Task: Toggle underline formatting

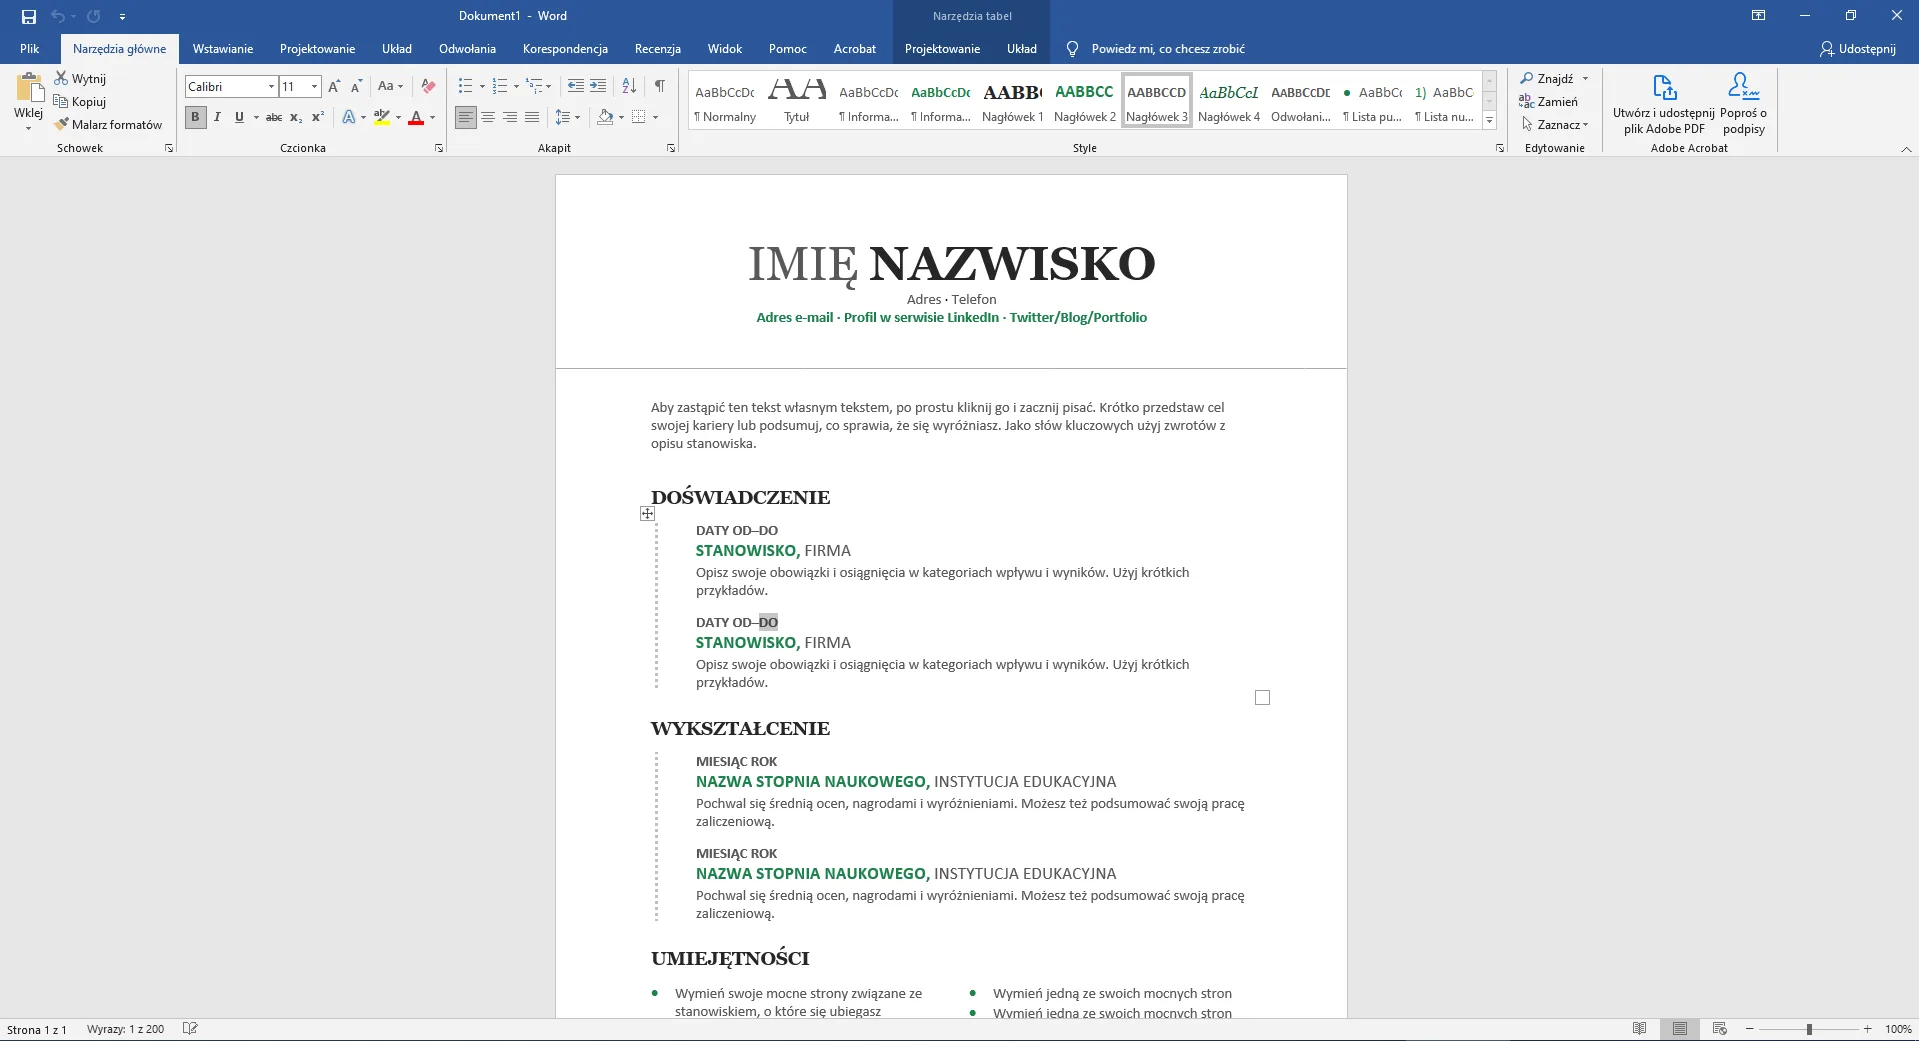Action: click(239, 117)
